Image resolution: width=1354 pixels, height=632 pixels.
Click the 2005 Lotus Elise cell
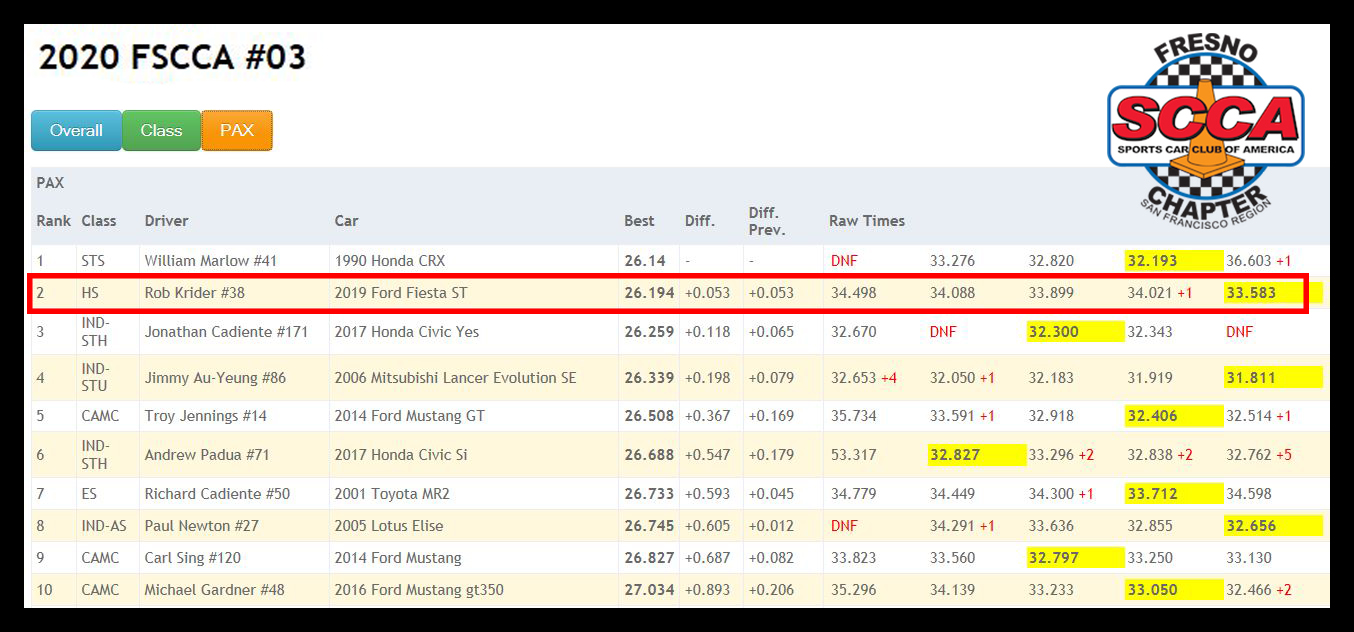point(389,525)
